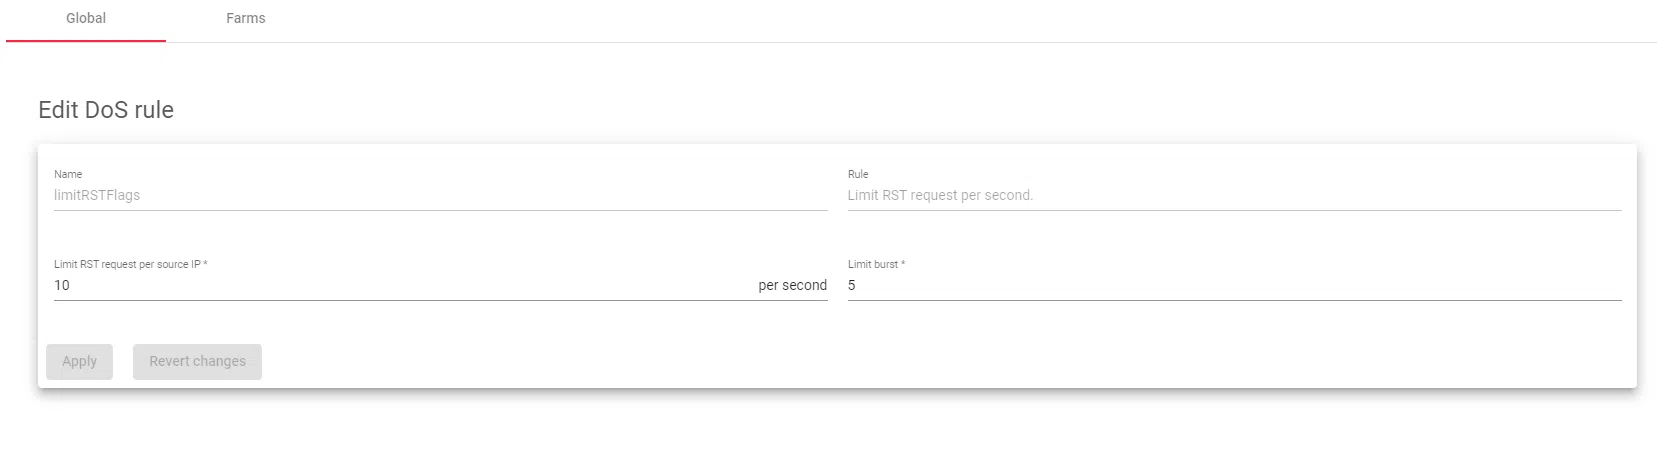Switch to the Farms tab

click(245, 18)
